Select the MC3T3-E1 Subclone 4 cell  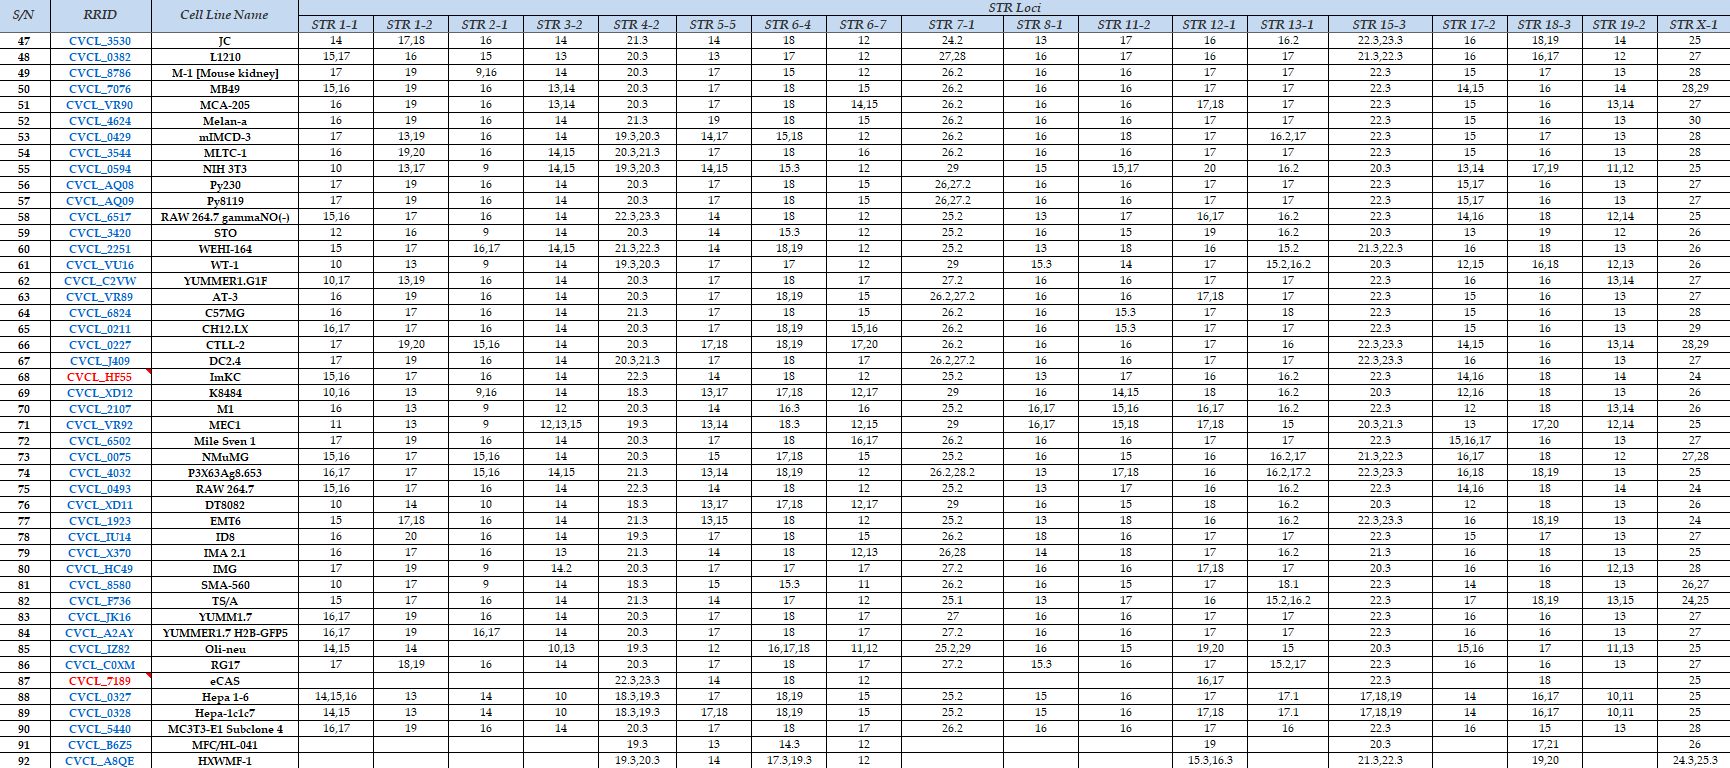(x=225, y=729)
